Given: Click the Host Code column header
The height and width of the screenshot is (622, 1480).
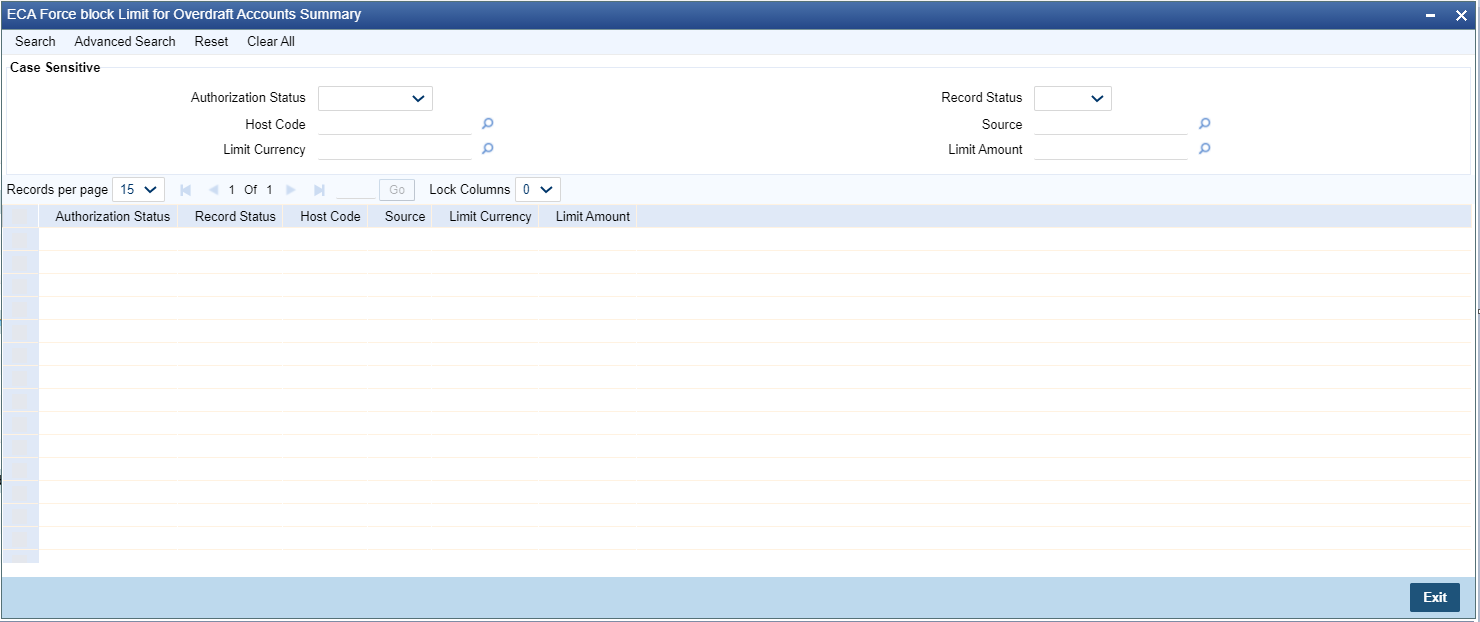Looking at the screenshot, I should (x=330, y=216).
